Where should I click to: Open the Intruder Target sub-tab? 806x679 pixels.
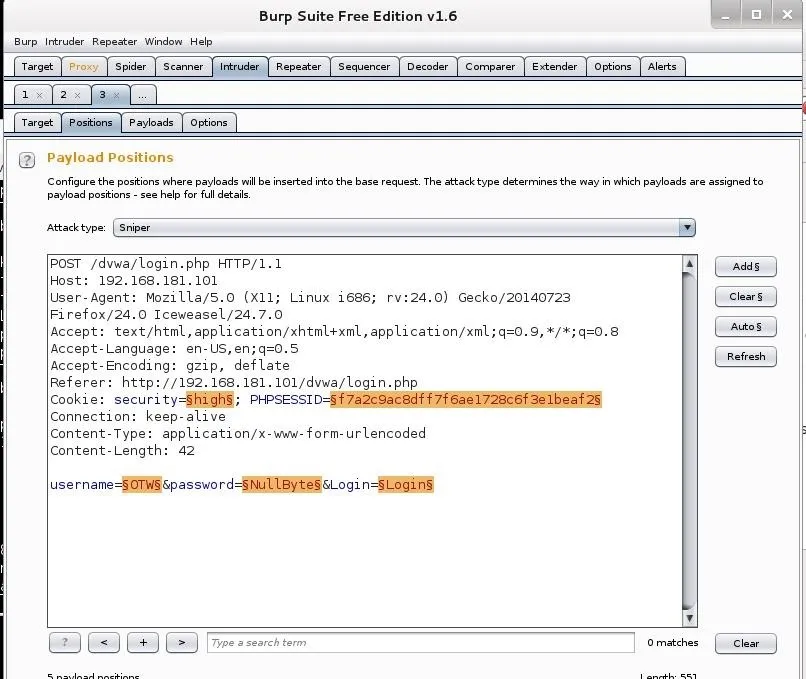(37, 122)
